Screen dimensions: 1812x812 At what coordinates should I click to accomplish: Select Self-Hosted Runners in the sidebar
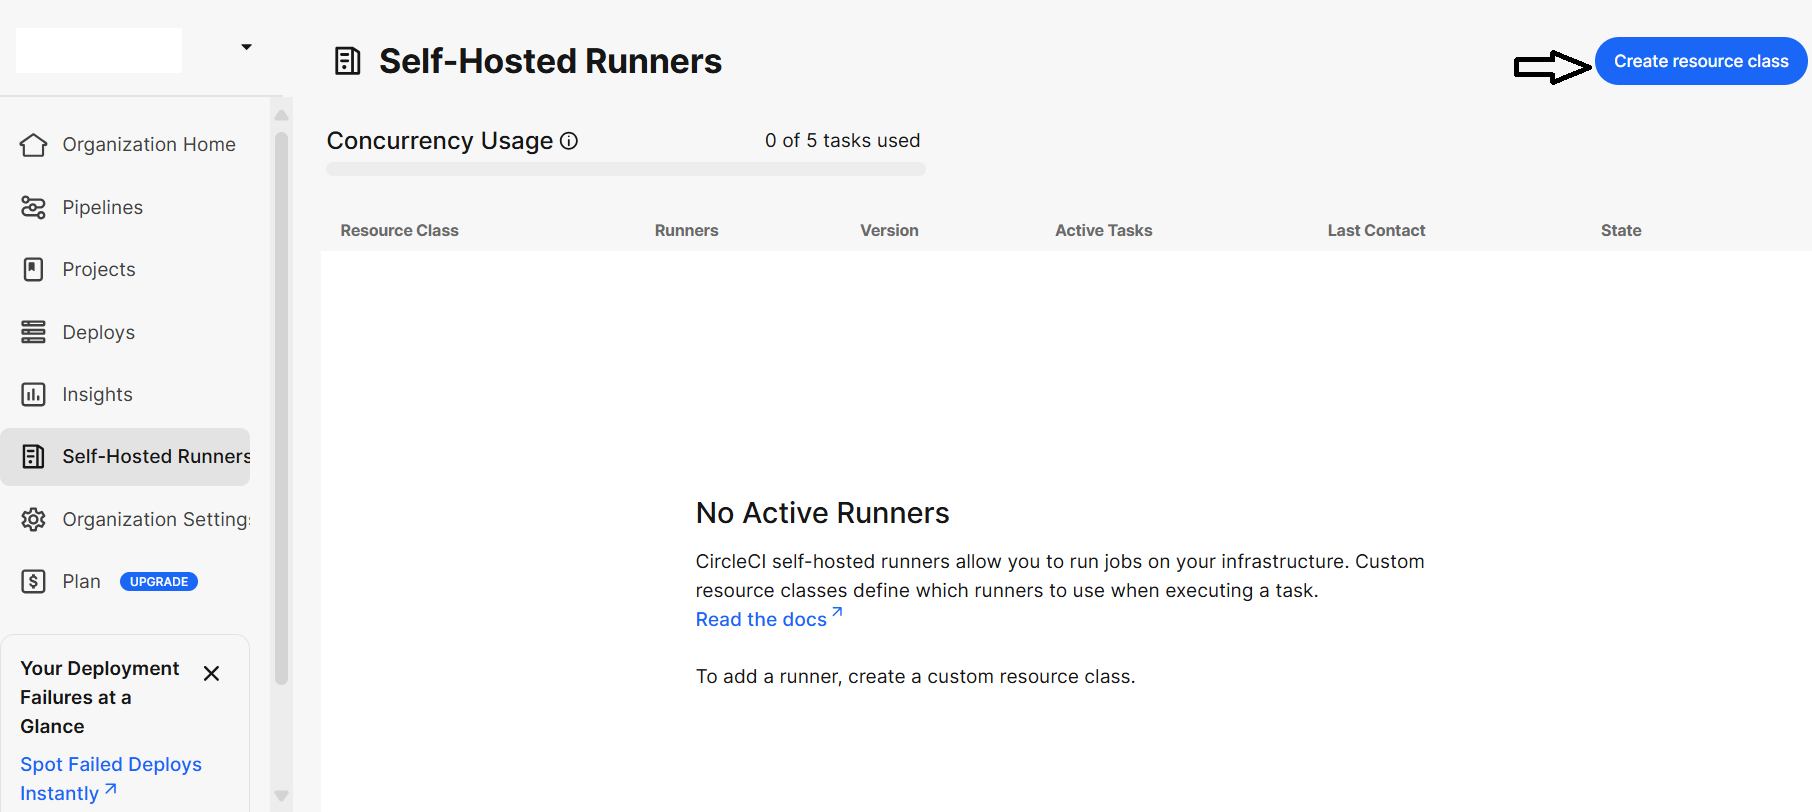[155, 457]
